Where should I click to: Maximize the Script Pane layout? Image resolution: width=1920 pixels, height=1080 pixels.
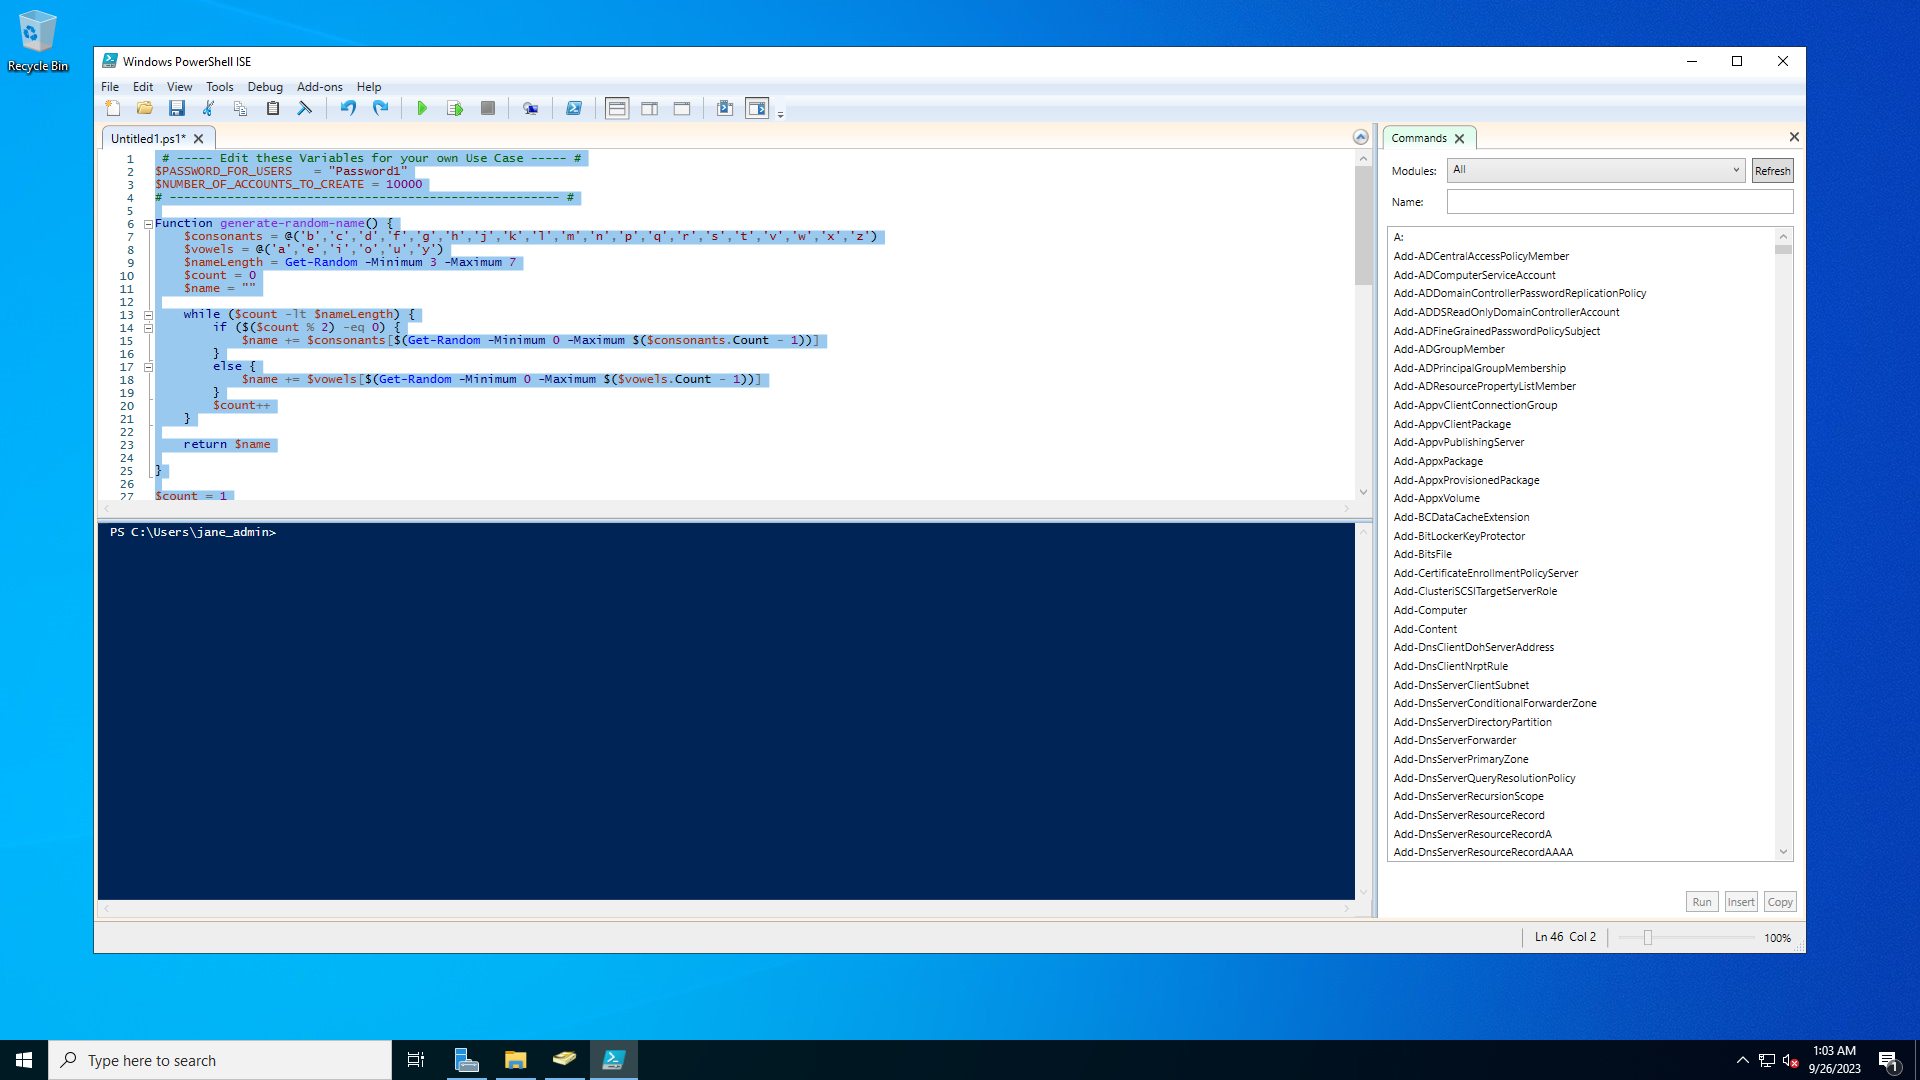click(x=682, y=108)
